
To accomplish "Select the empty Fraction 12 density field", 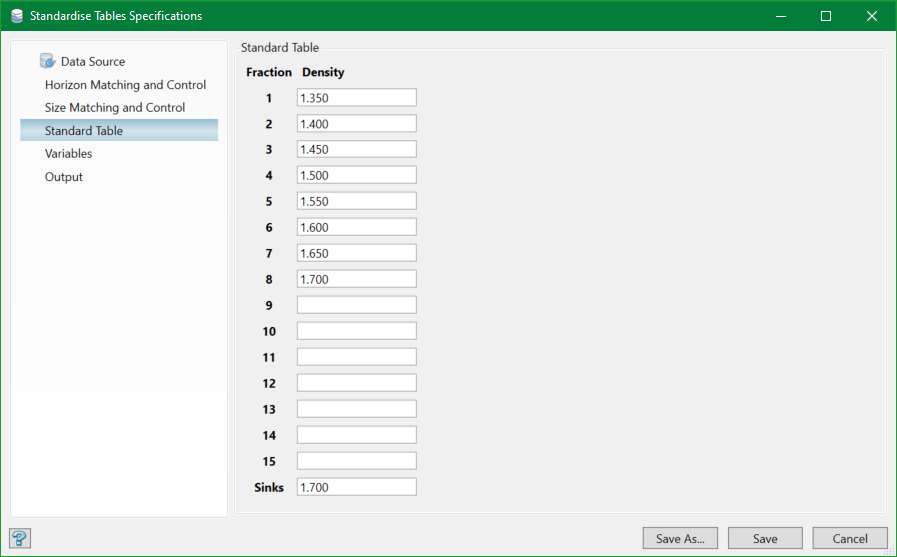I will point(356,384).
